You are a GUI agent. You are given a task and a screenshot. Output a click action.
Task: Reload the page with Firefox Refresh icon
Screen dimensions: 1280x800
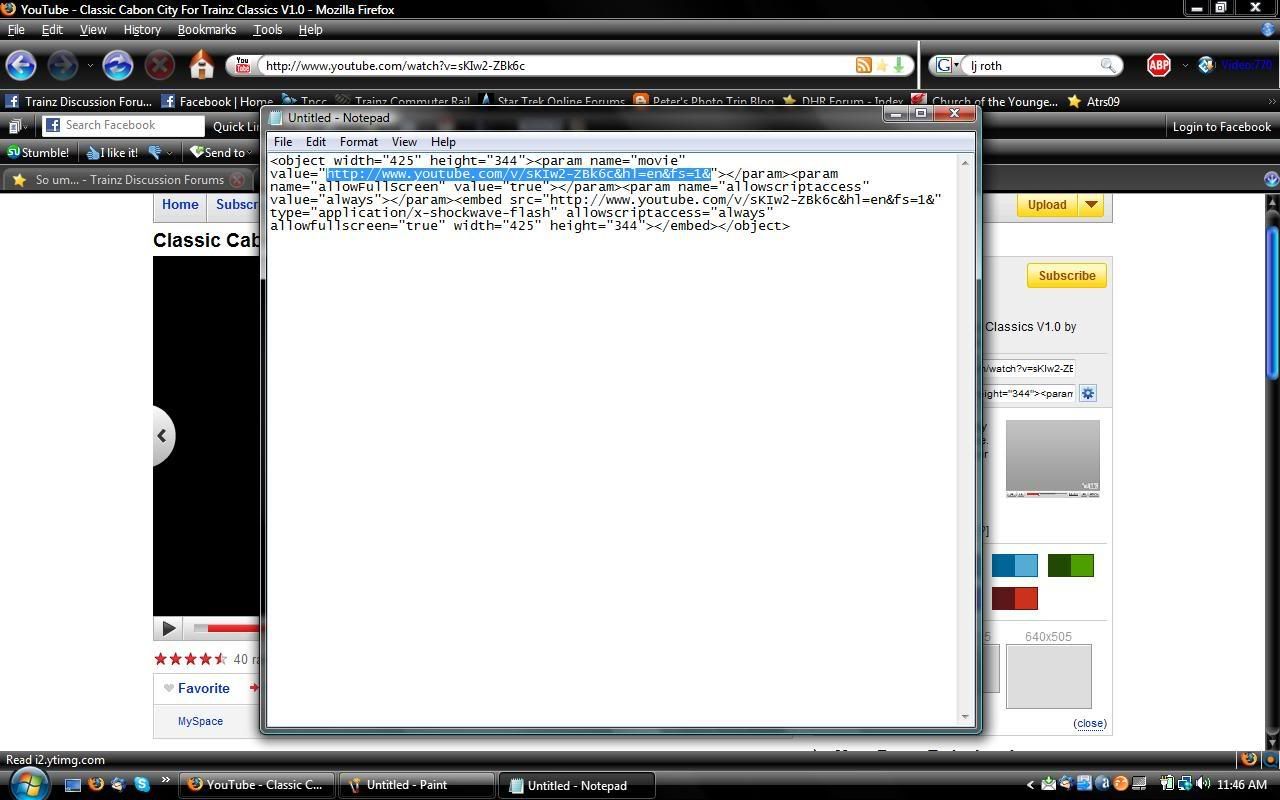coord(118,66)
